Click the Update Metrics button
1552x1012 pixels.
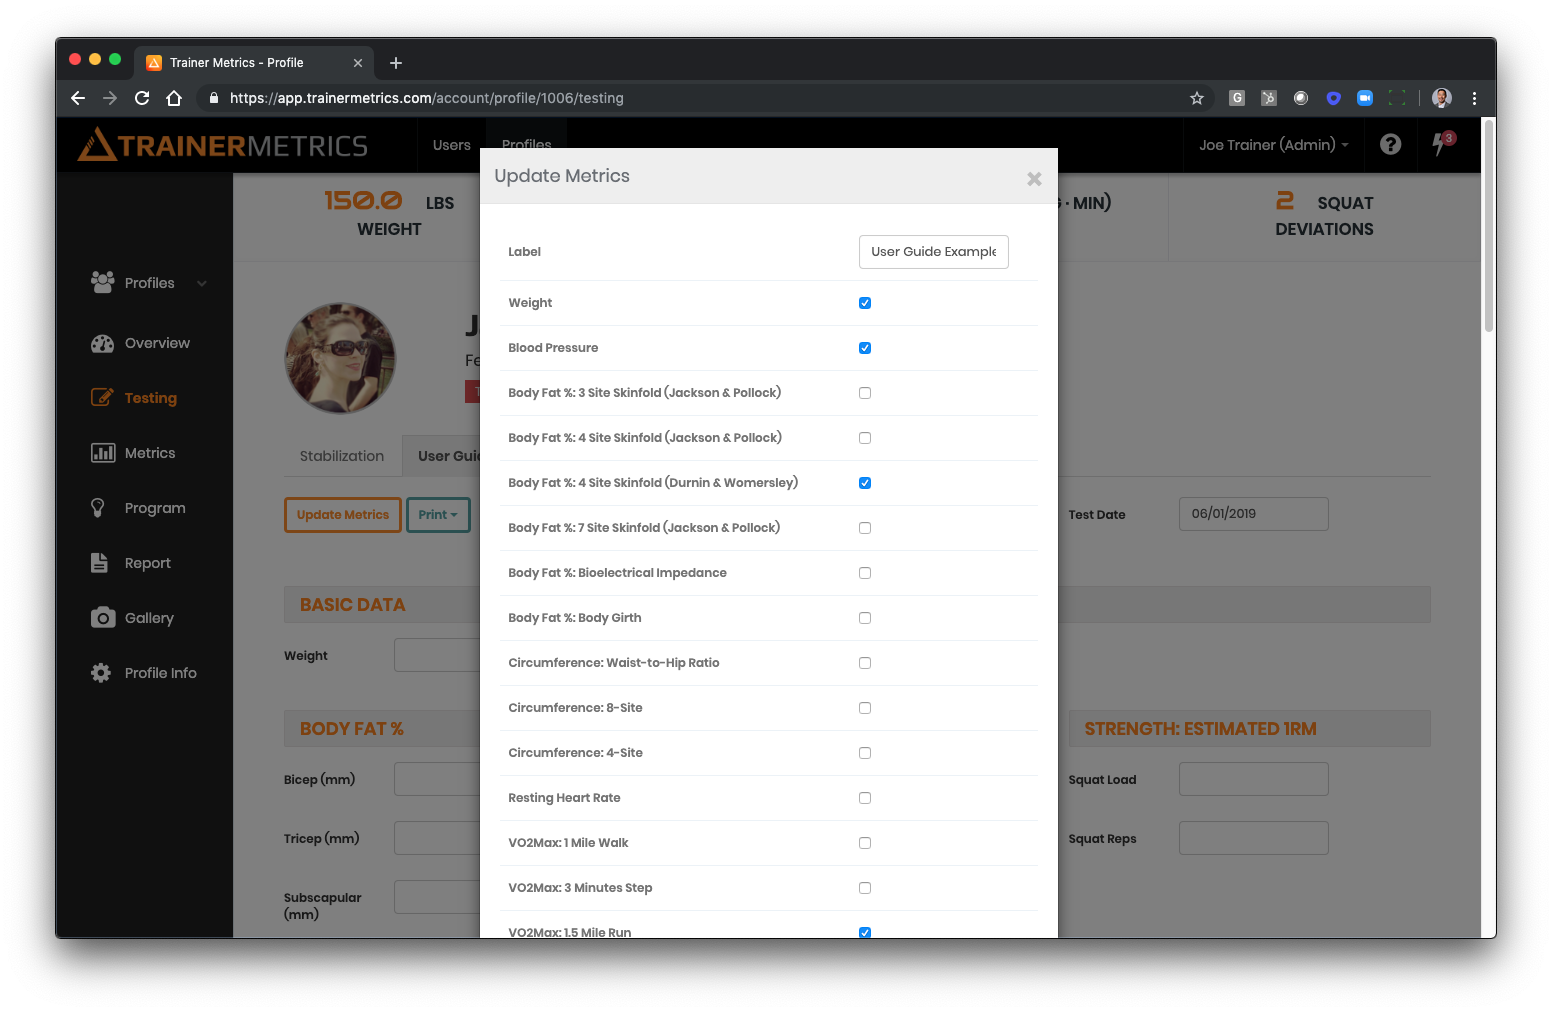point(343,515)
